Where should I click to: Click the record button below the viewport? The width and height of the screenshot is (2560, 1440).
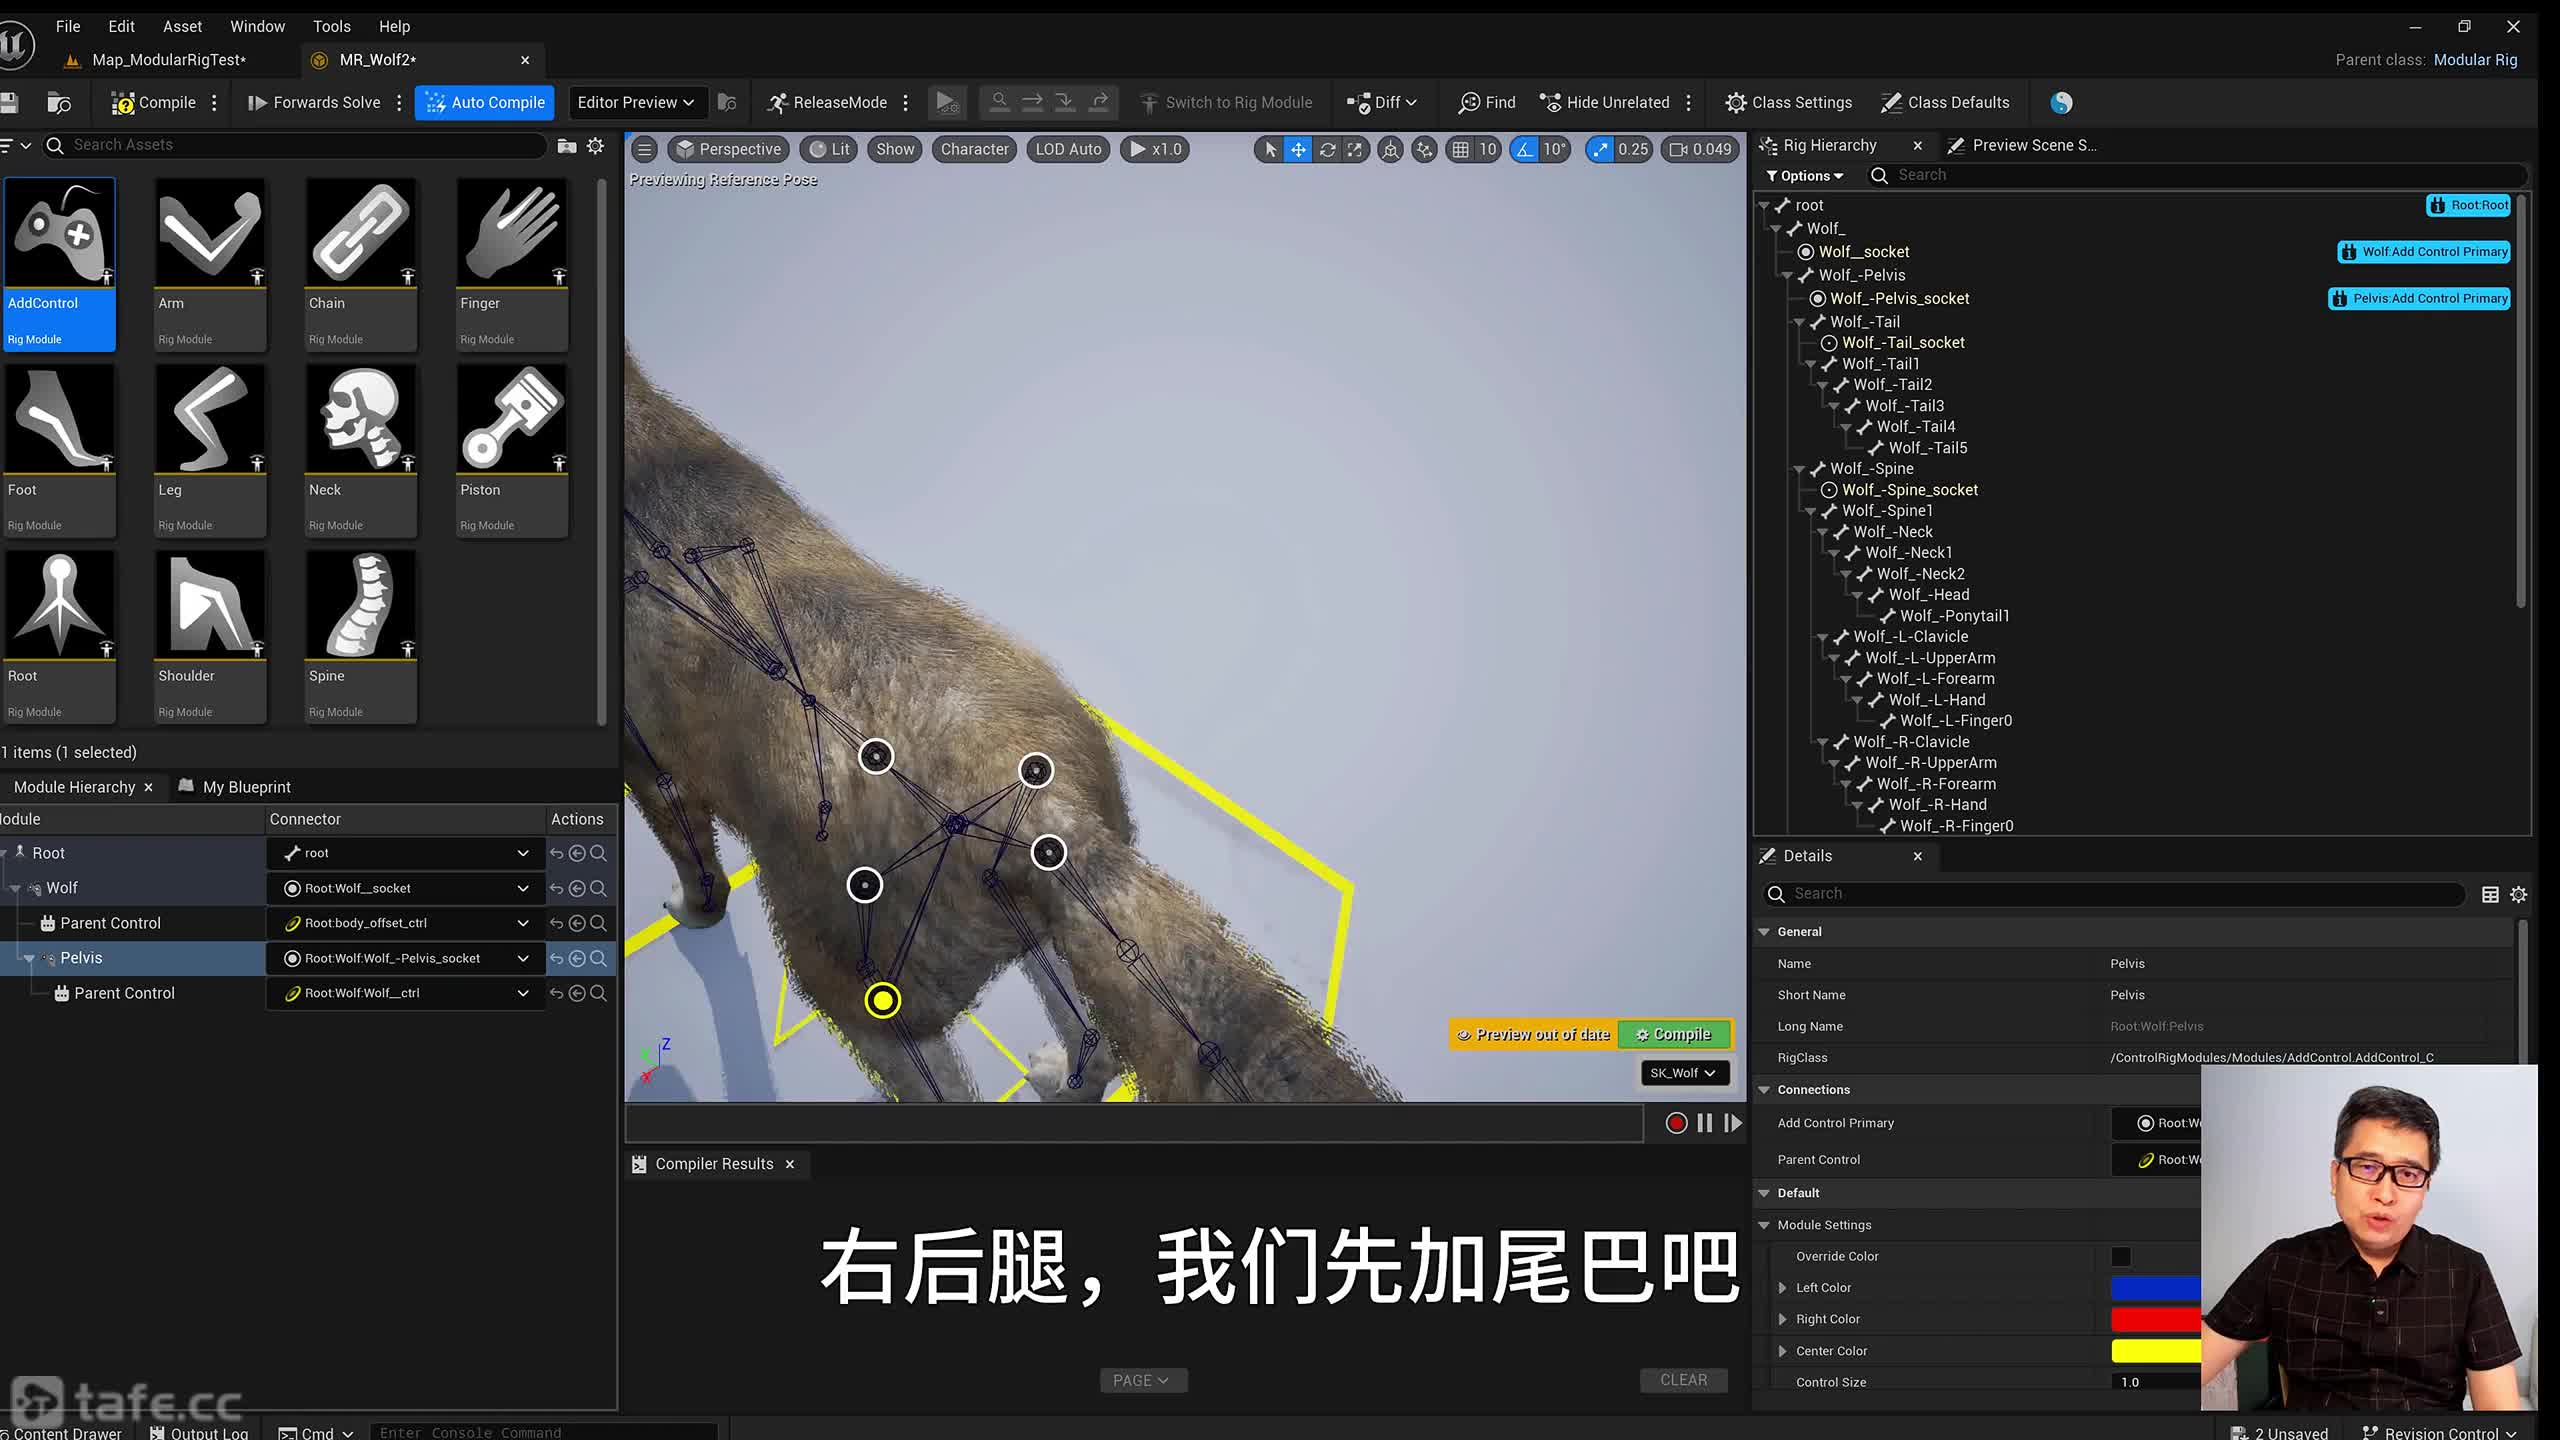pyautogui.click(x=1676, y=1123)
